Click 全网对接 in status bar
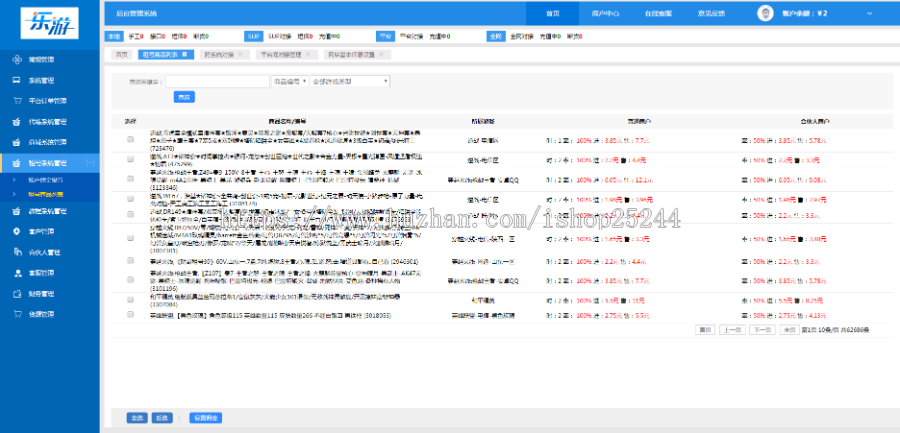Image resolution: width=900 pixels, height=433 pixels. click(522, 36)
